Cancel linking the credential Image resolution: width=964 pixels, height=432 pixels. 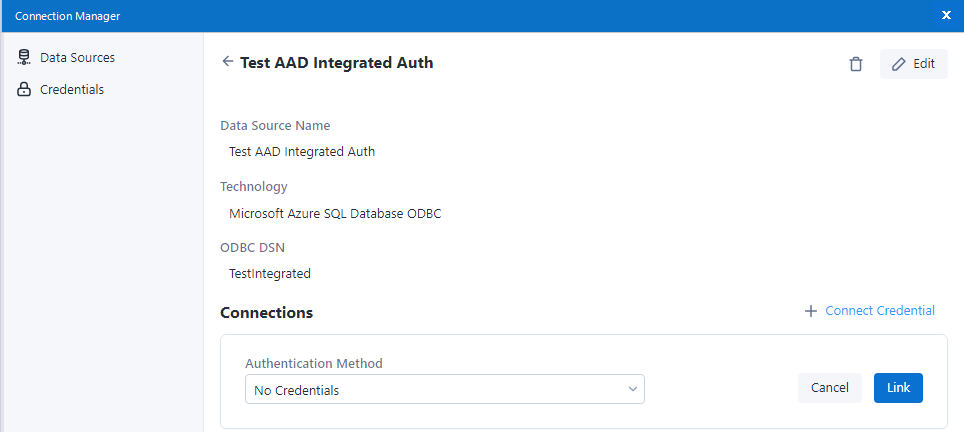tap(829, 388)
